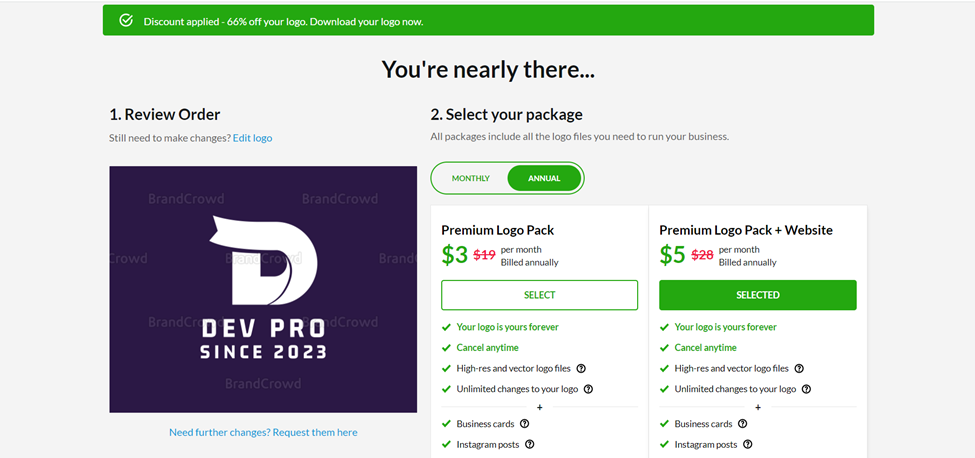Open help icon next to right Business cards
The height and width of the screenshot is (458, 975).
[x=742, y=424]
